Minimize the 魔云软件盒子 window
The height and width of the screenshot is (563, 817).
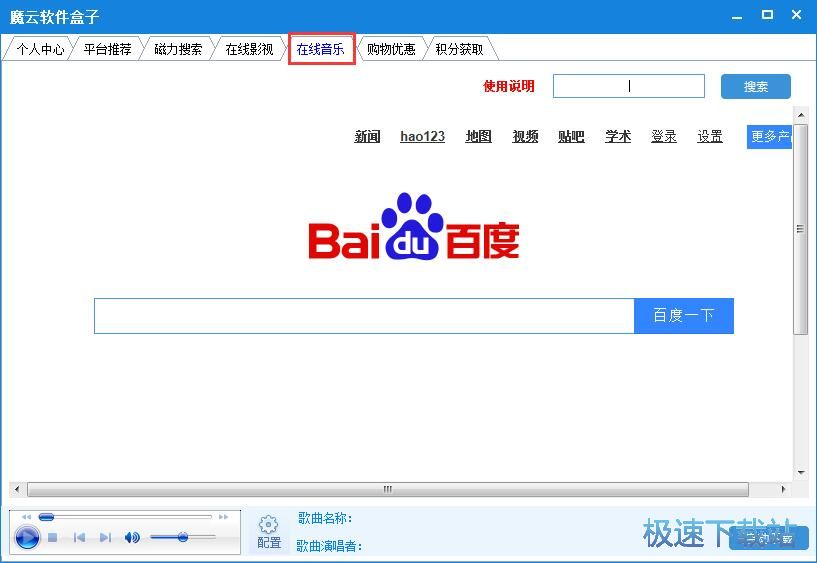737,16
